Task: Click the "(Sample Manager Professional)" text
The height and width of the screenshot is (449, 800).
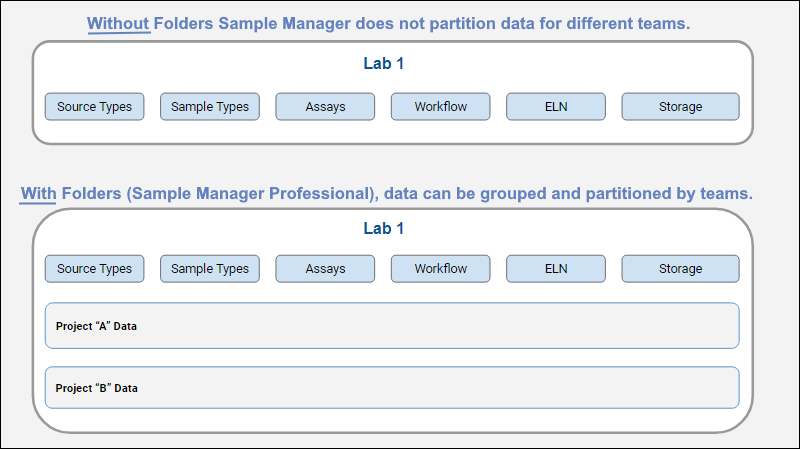Action: pos(255,192)
